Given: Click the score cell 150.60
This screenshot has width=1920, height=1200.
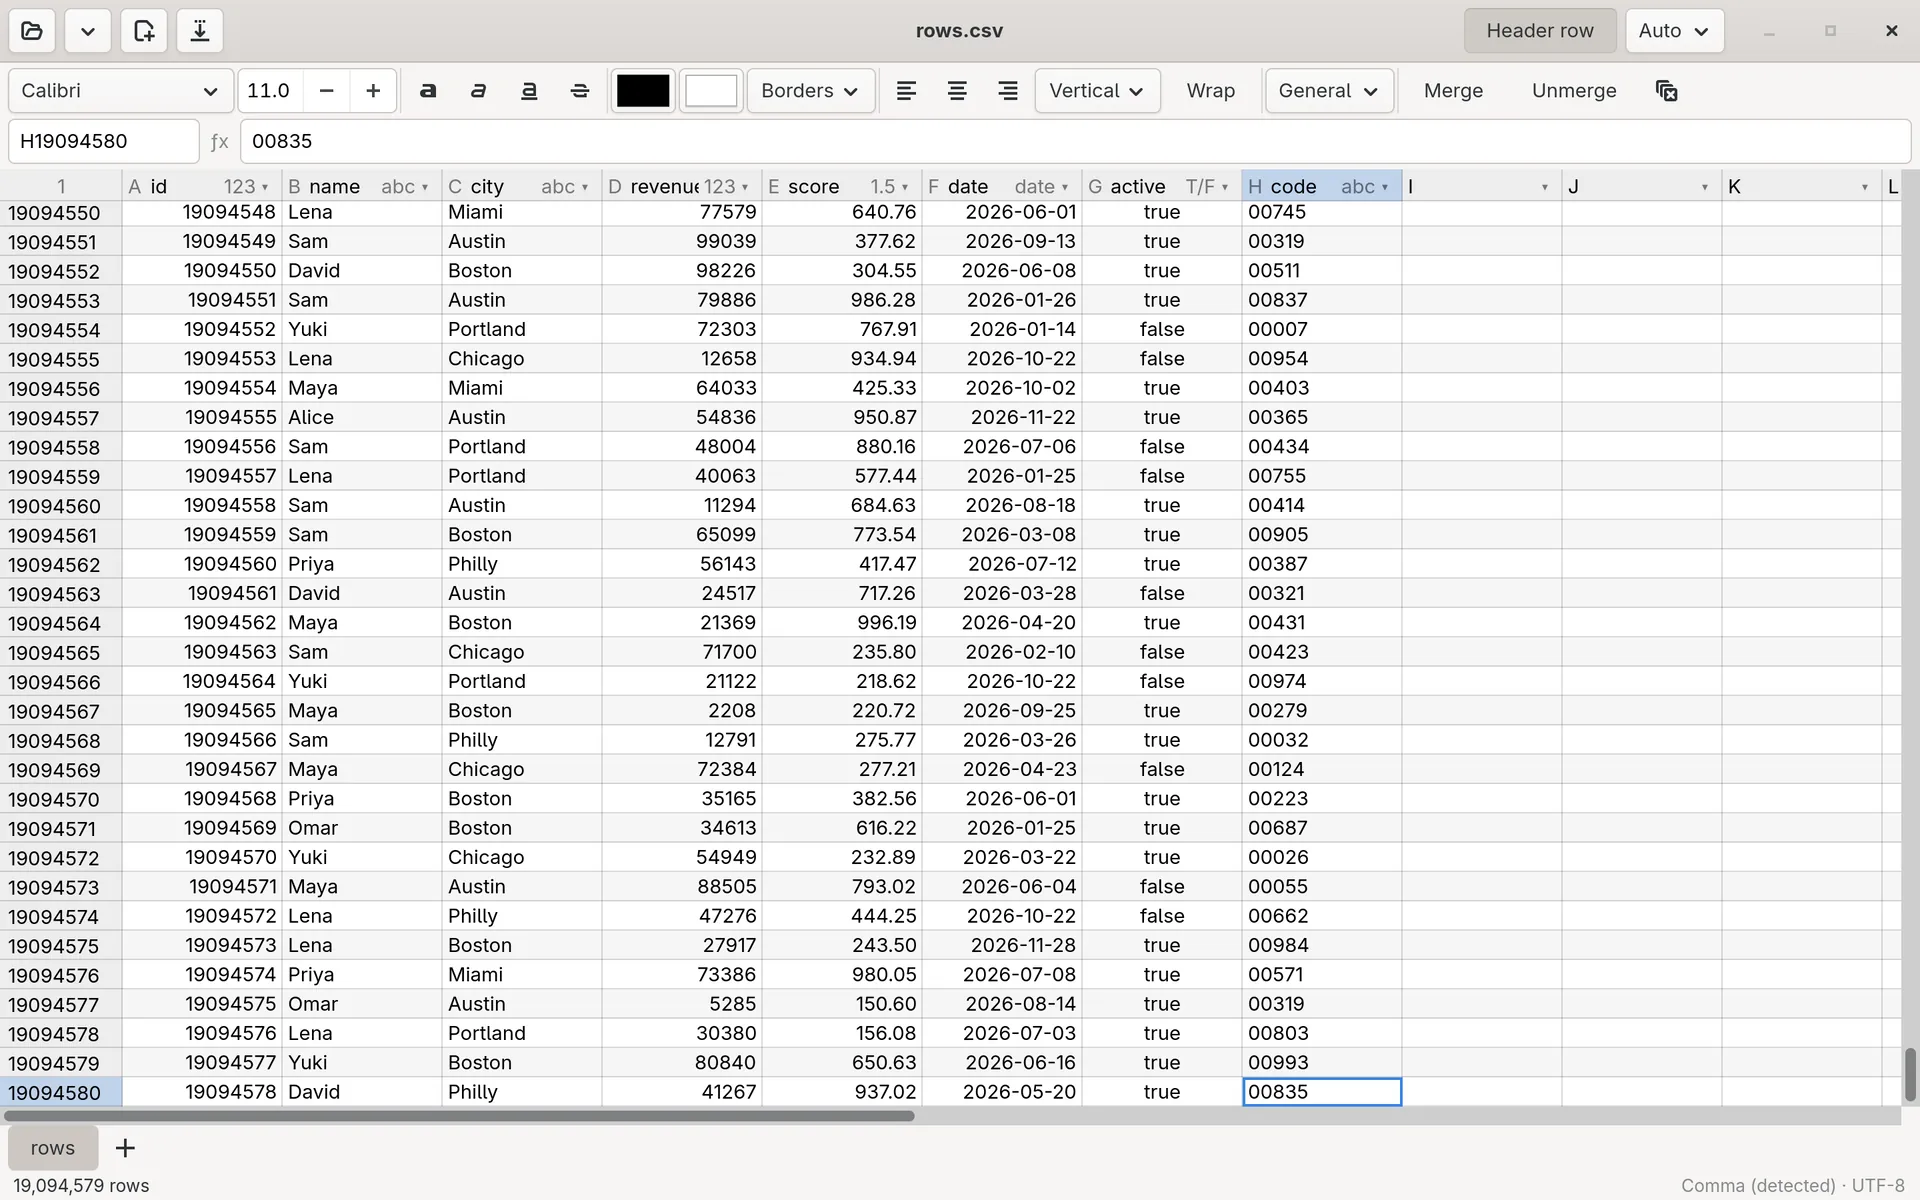Looking at the screenshot, I should (x=842, y=1004).
